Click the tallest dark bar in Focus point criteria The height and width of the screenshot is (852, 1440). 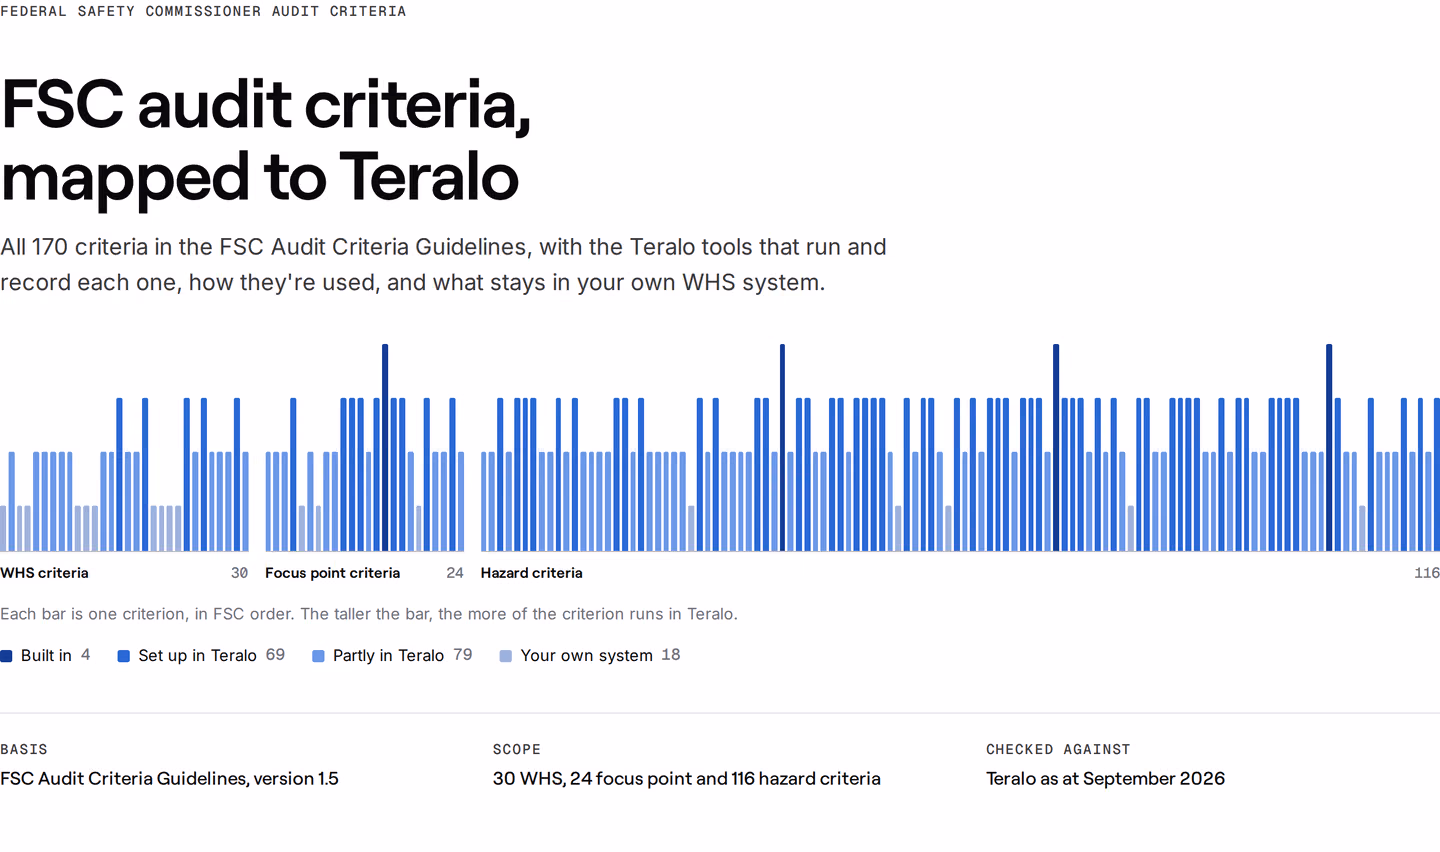pos(385,447)
